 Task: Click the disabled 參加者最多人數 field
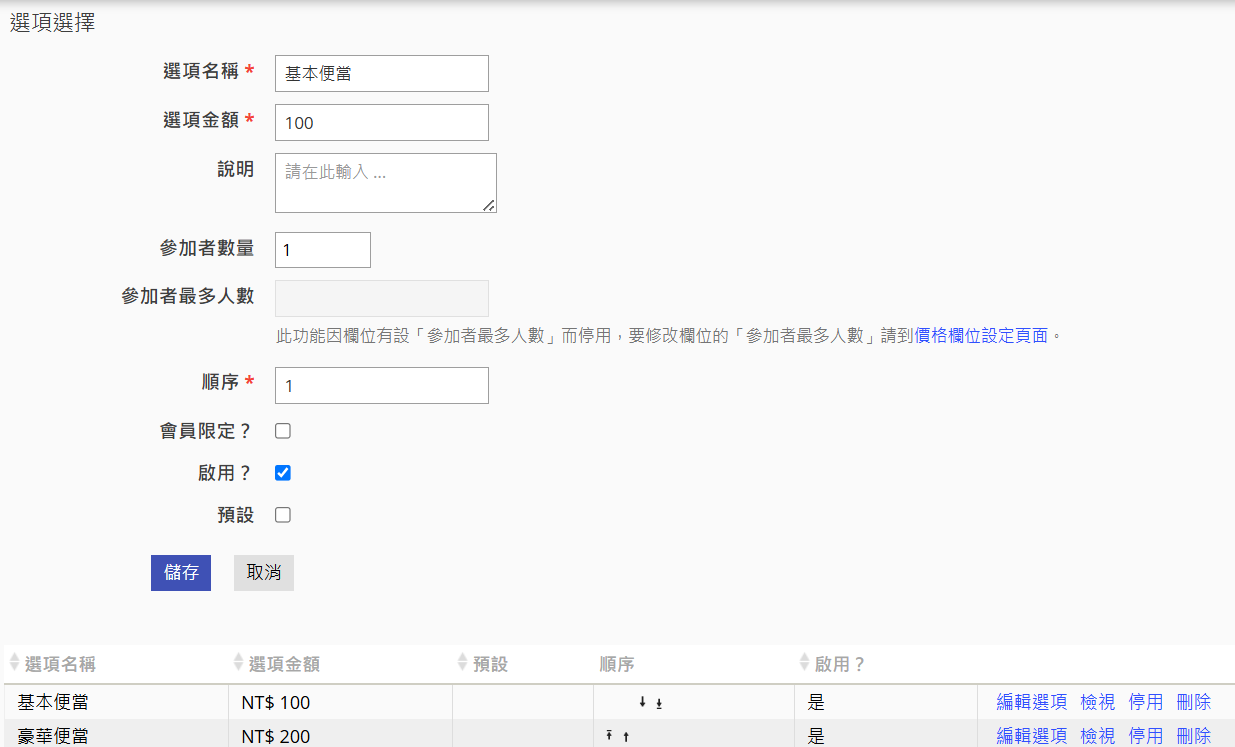(x=382, y=298)
